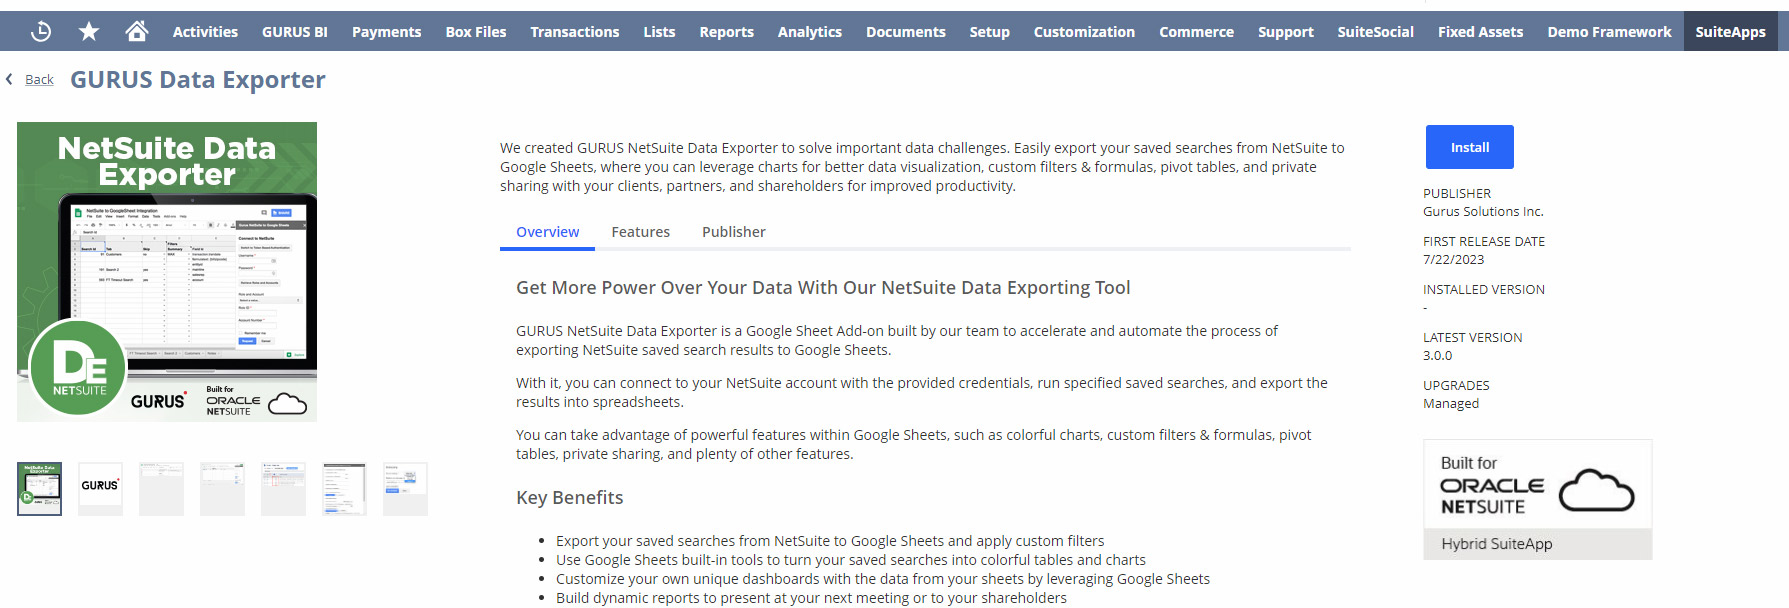Switch to the Features tab

tap(640, 231)
